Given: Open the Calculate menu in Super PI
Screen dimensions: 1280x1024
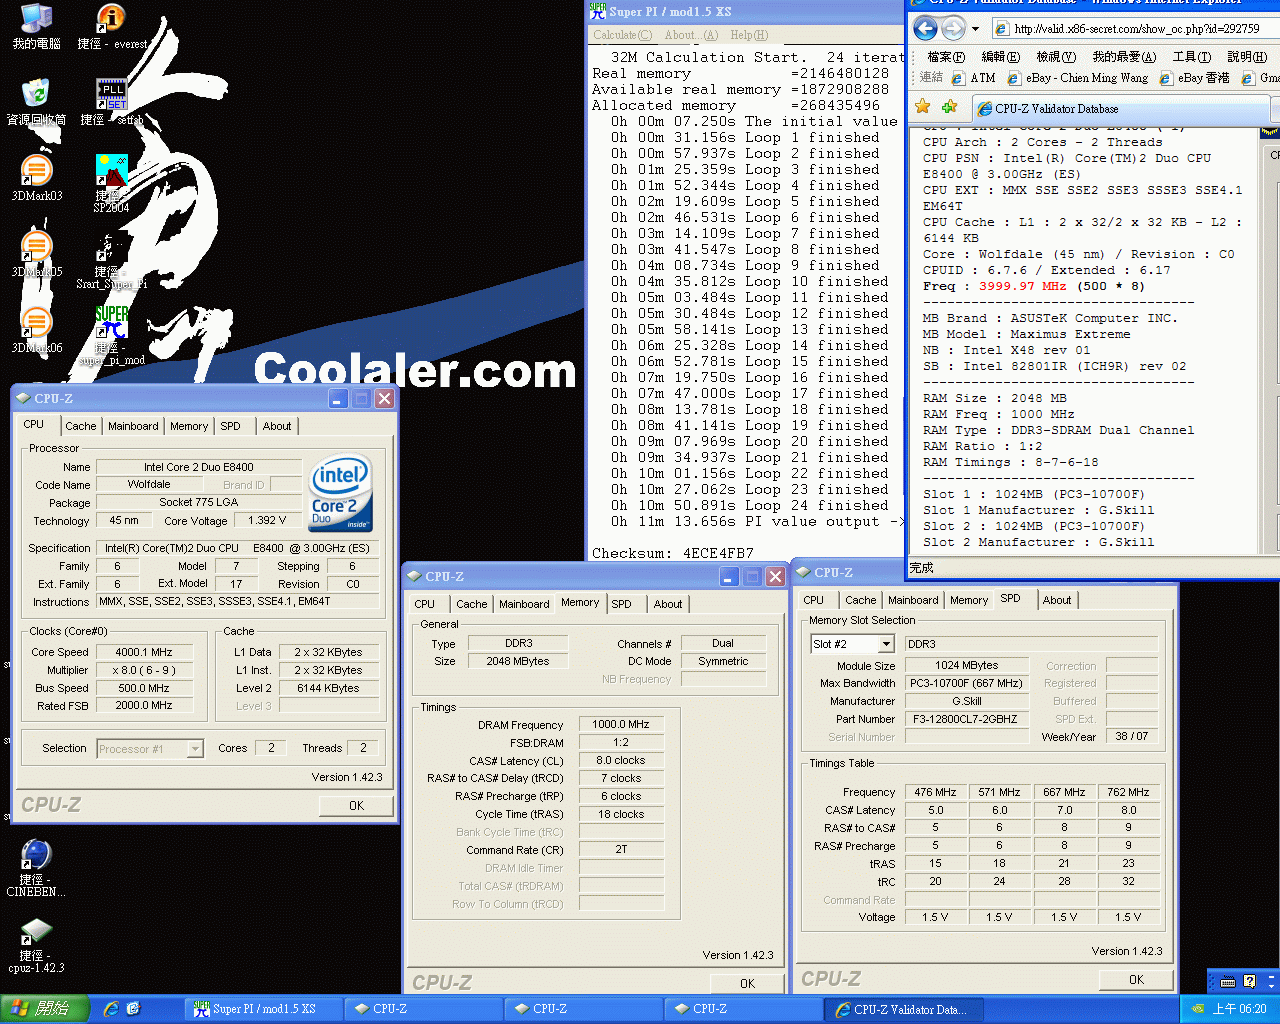Looking at the screenshot, I should point(622,35).
